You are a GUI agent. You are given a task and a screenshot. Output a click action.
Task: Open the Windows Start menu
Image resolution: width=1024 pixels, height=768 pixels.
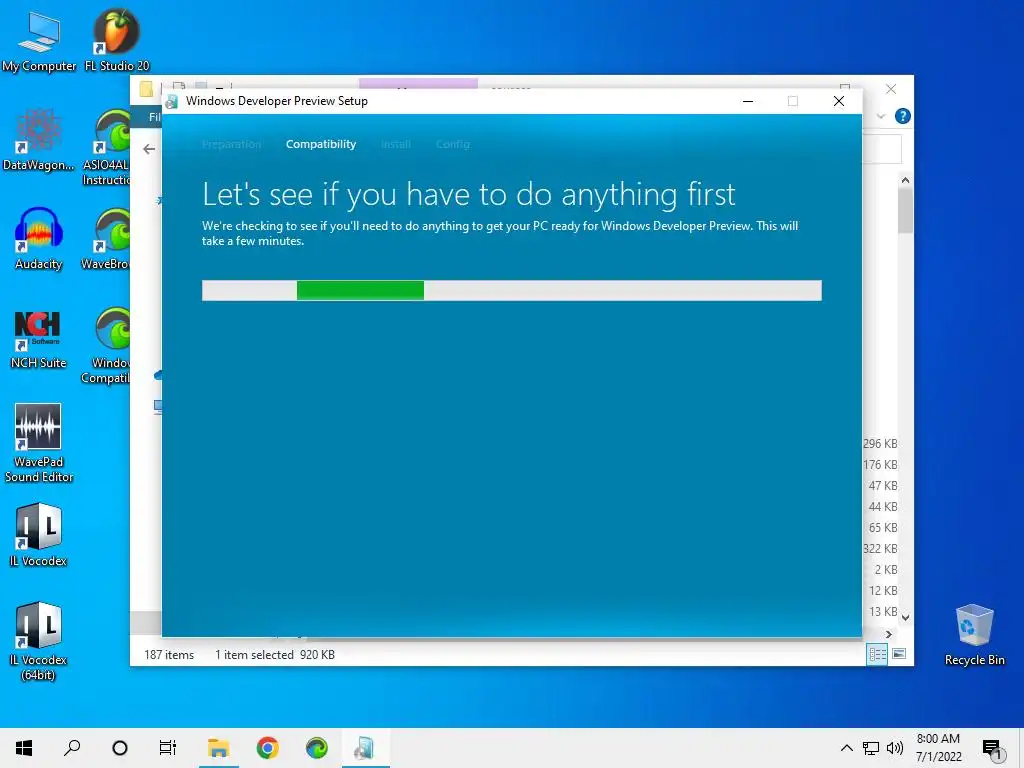(24, 748)
